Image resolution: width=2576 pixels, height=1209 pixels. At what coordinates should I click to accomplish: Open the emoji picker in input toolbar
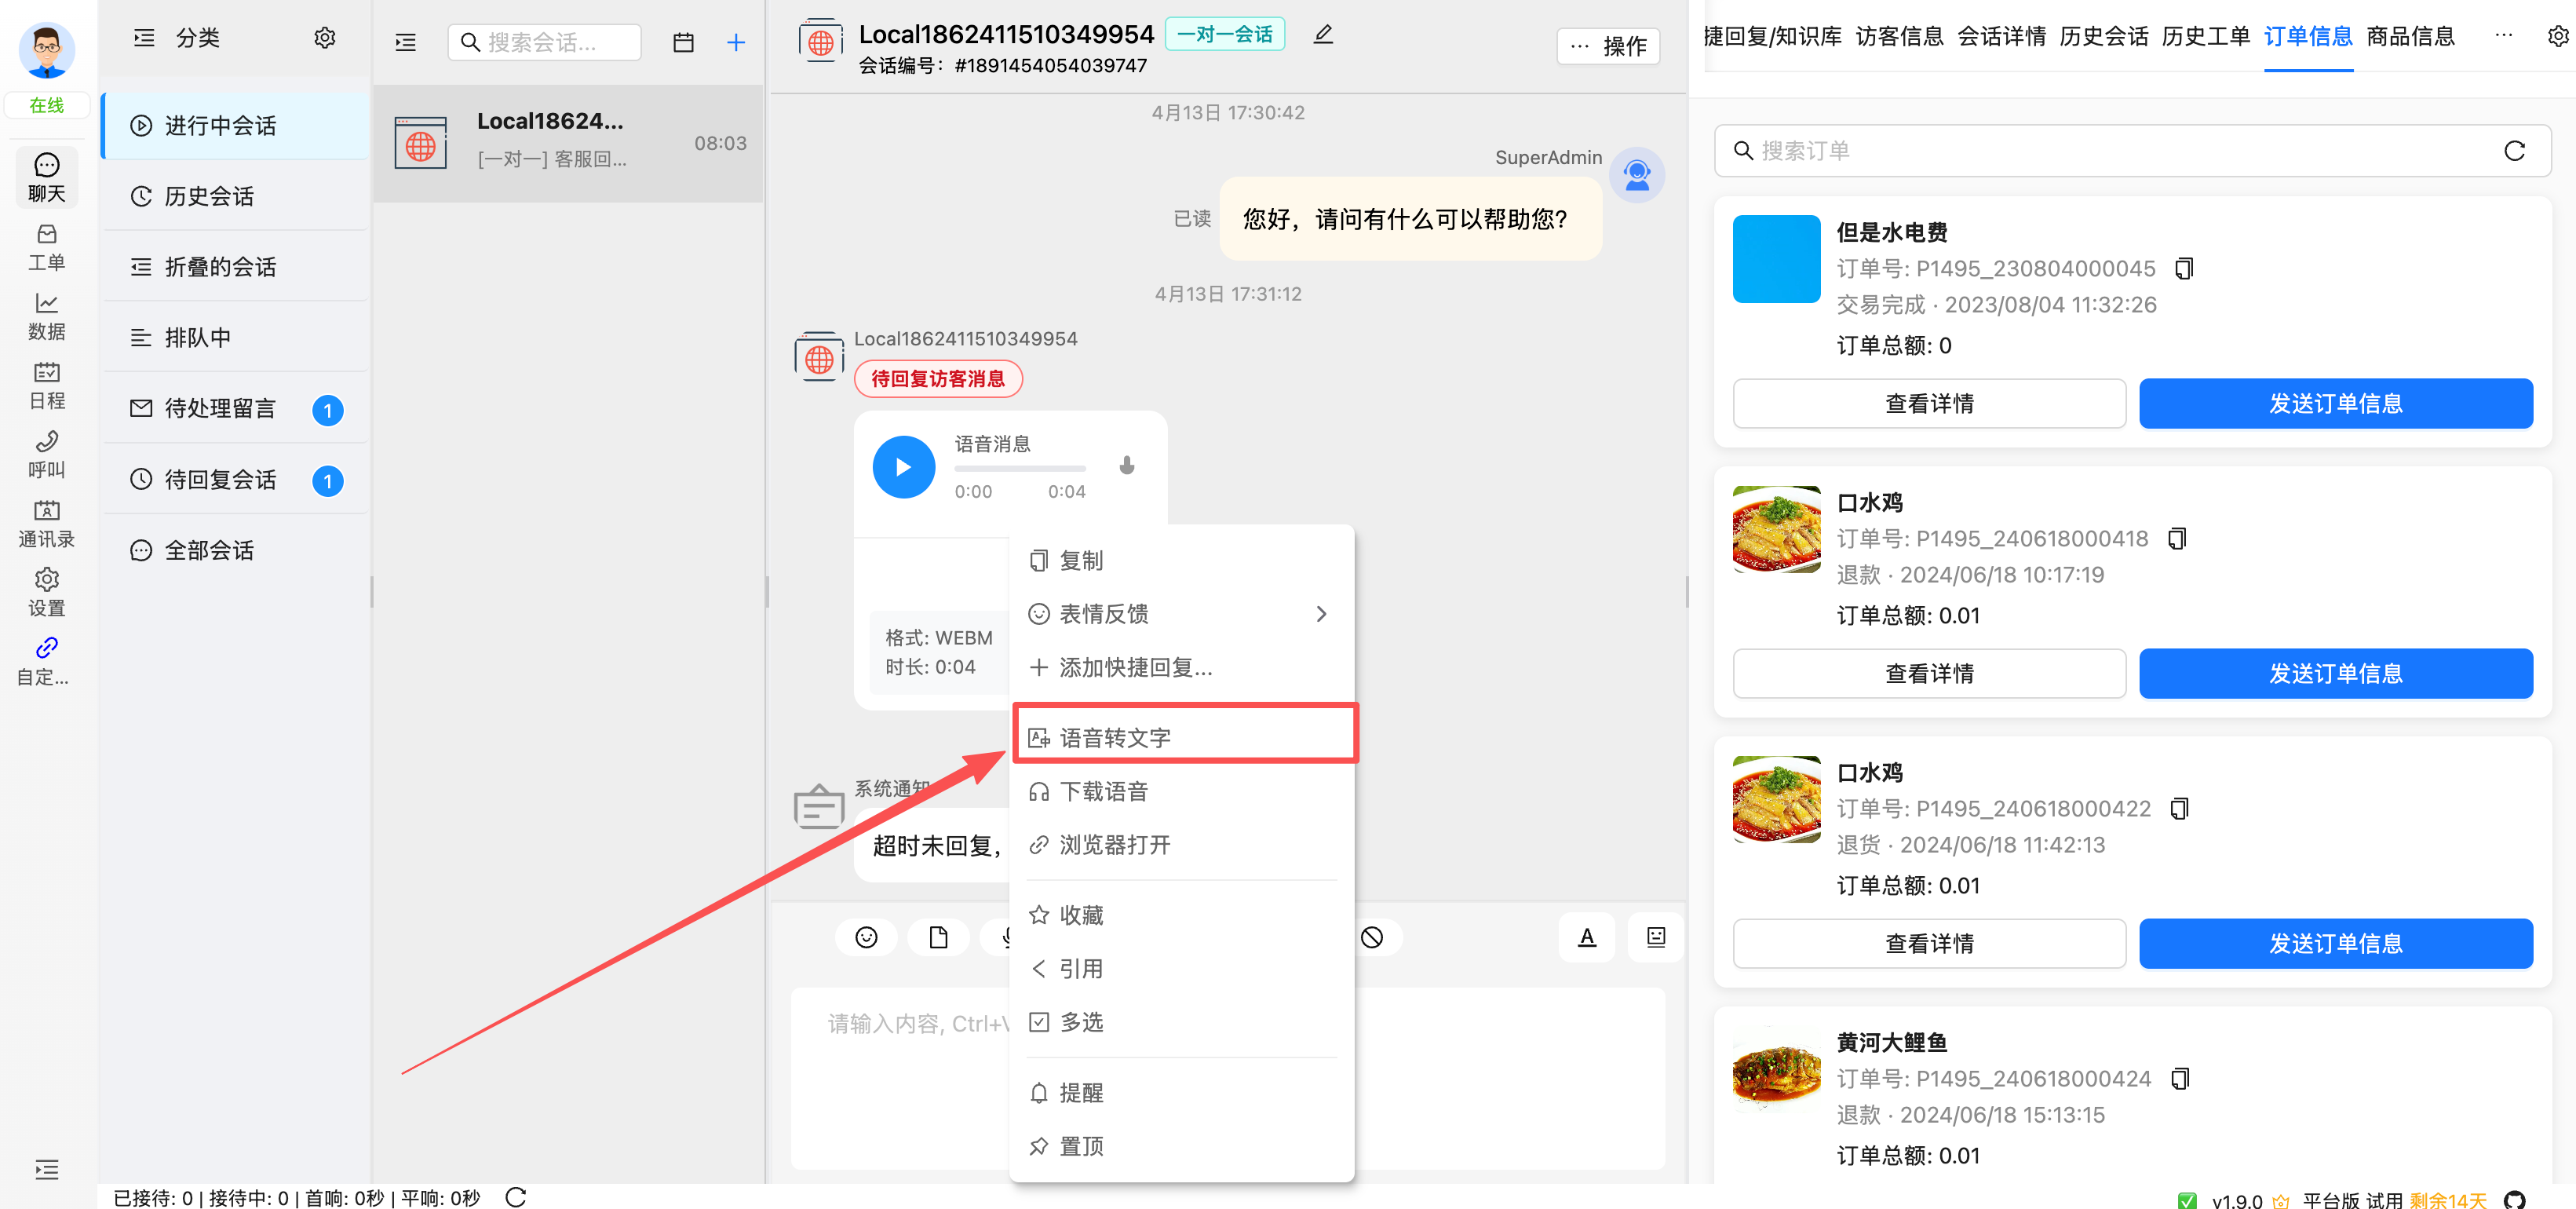click(866, 937)
